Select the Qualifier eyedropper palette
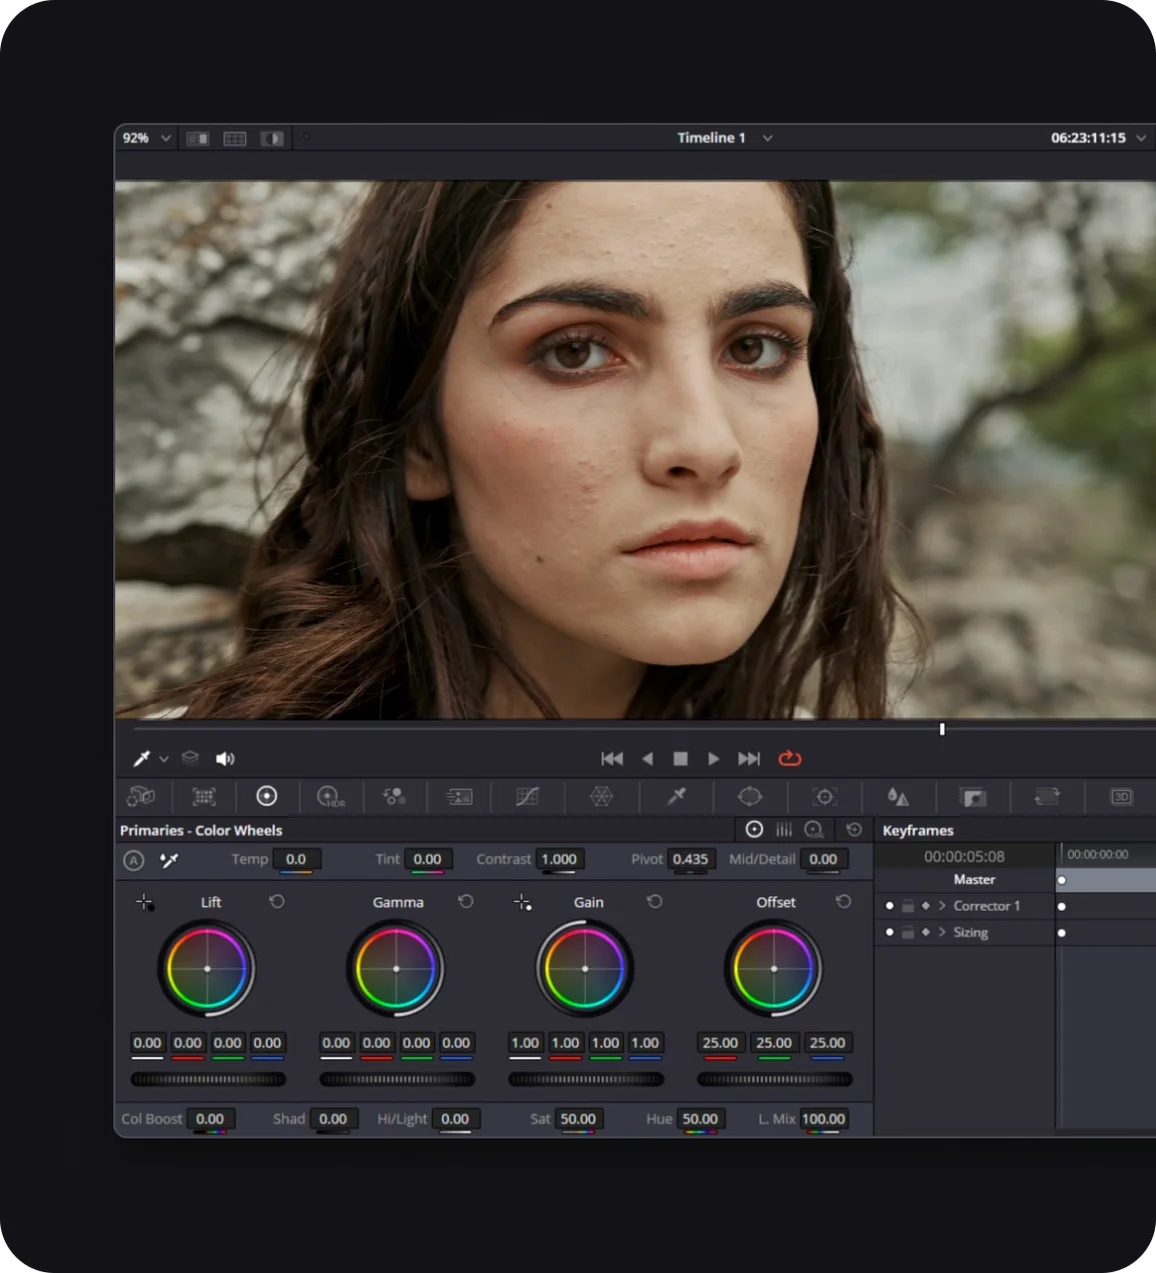Viewport: 1156px width, 1273px height. pyautogui.click(x=677, y=796)
